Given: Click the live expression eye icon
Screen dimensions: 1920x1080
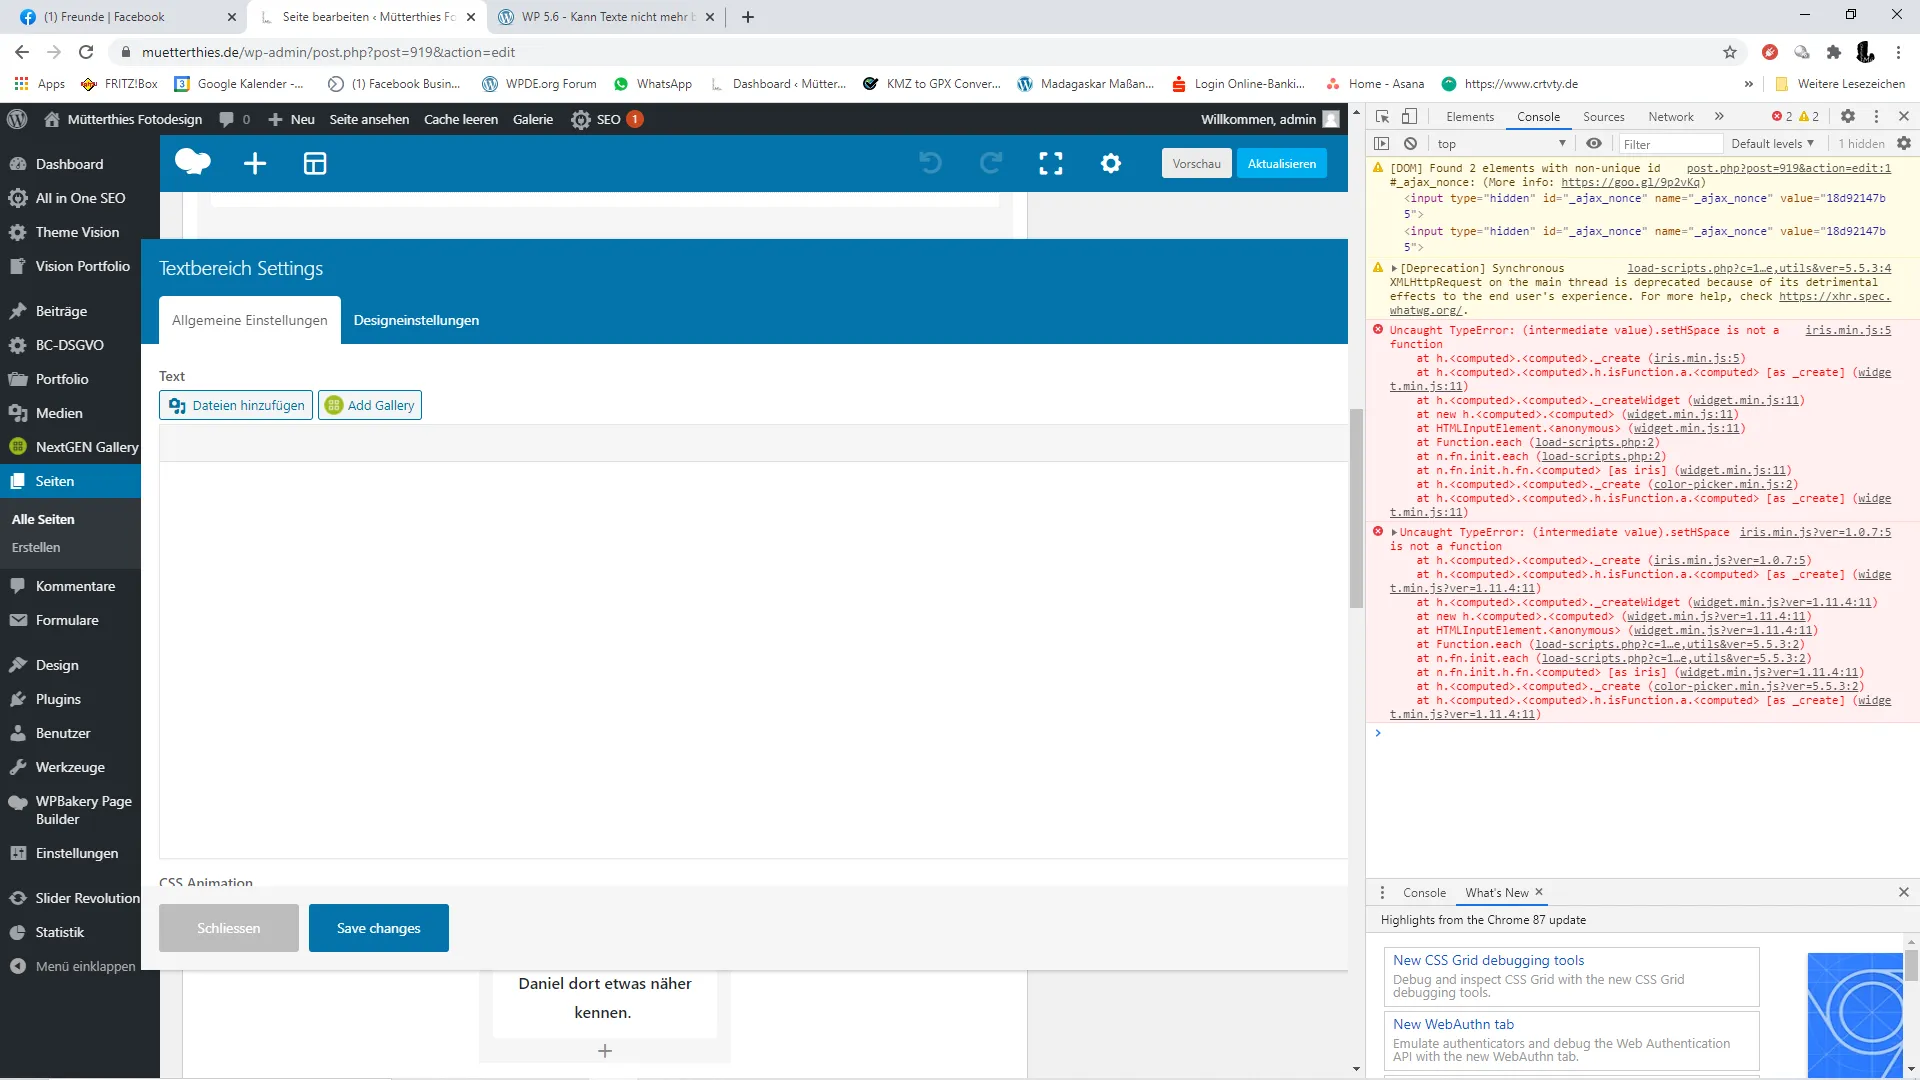Looking at the screenshot, I should pos(1594,144).
